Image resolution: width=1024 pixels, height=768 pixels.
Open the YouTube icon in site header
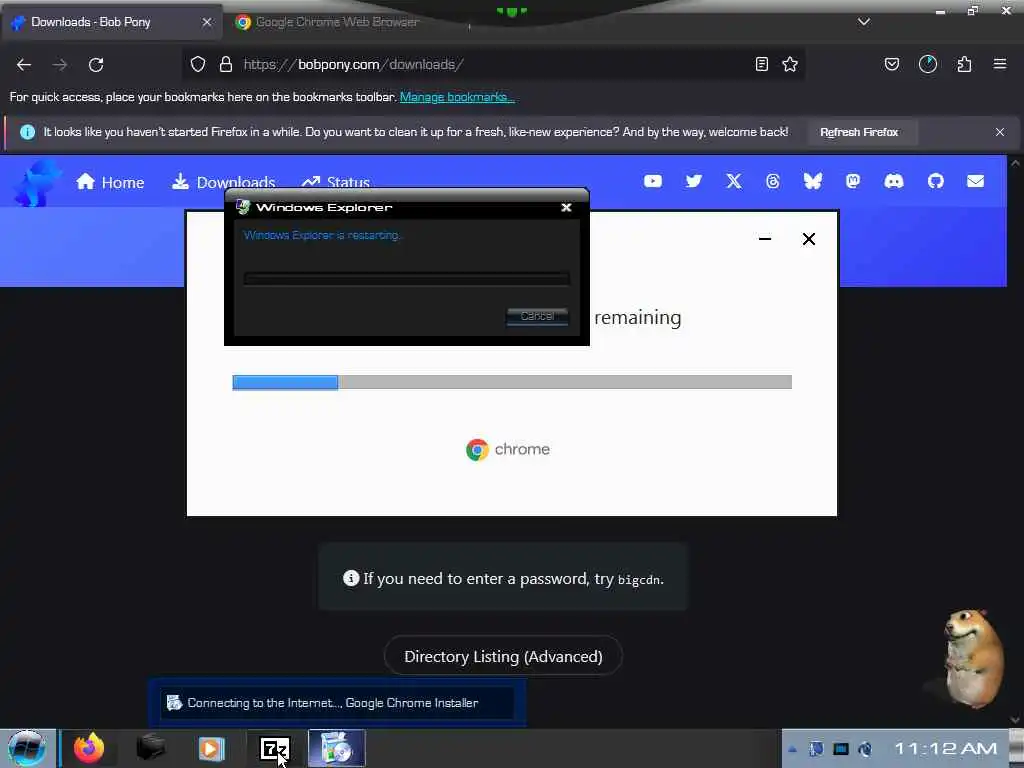tap(653, 181)
